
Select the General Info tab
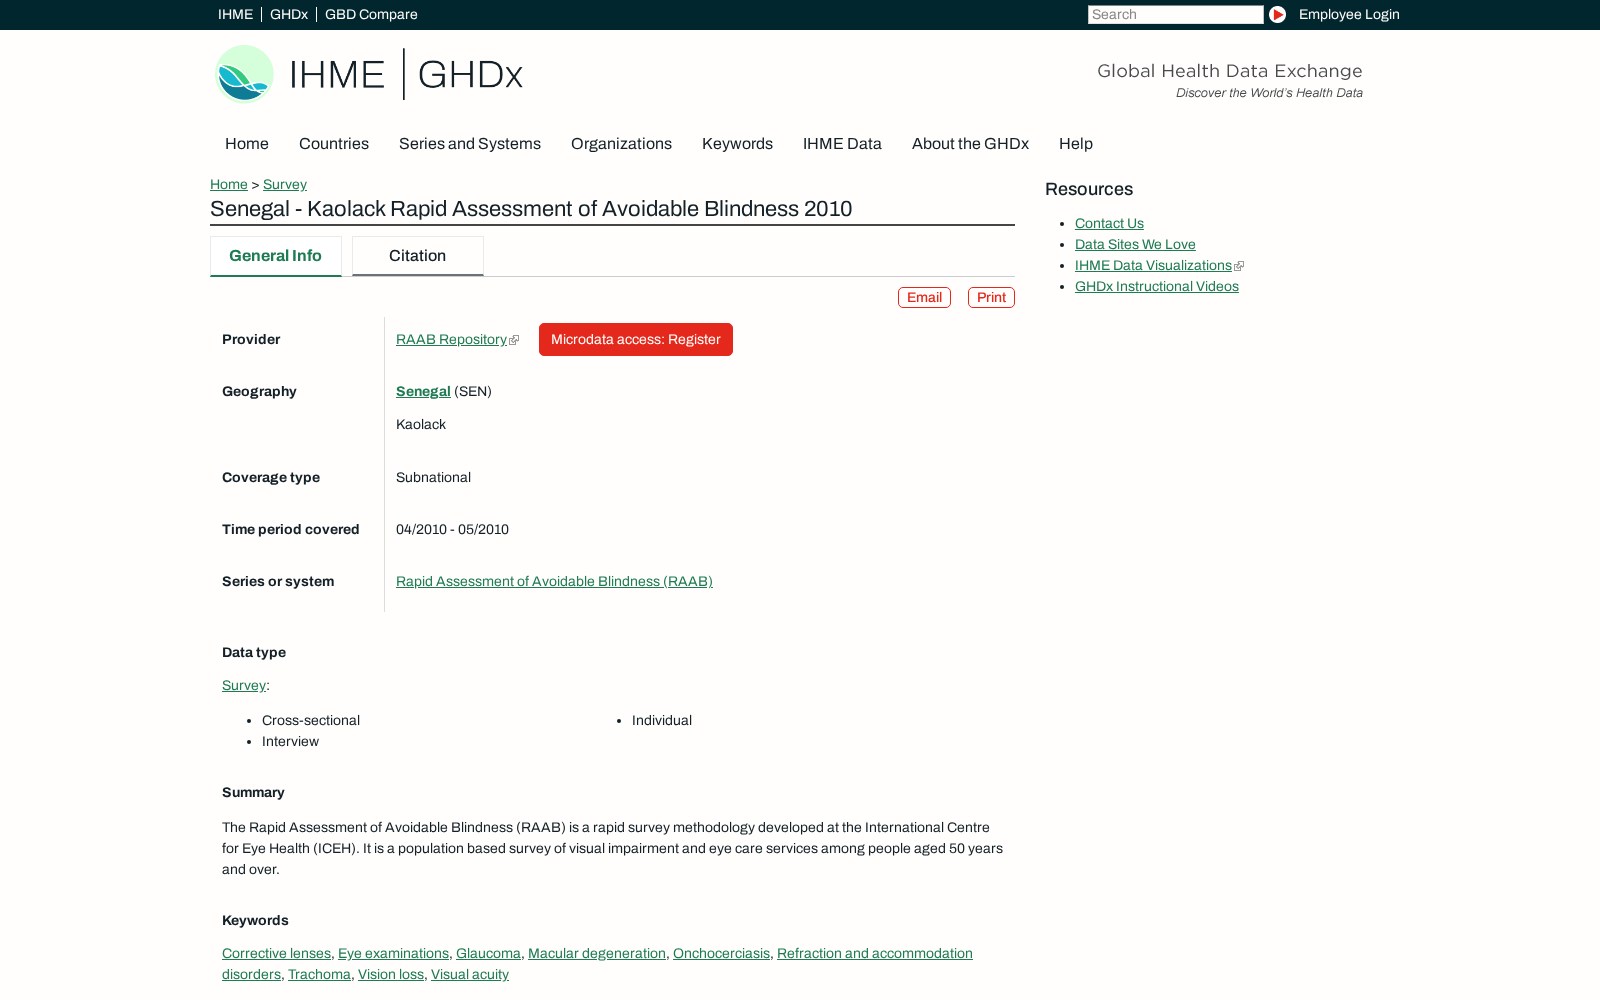click(275, 256)
